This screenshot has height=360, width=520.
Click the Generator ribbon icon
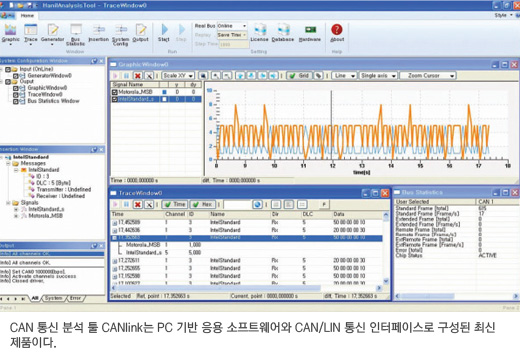pyautogui.click(x=52, y=33)
